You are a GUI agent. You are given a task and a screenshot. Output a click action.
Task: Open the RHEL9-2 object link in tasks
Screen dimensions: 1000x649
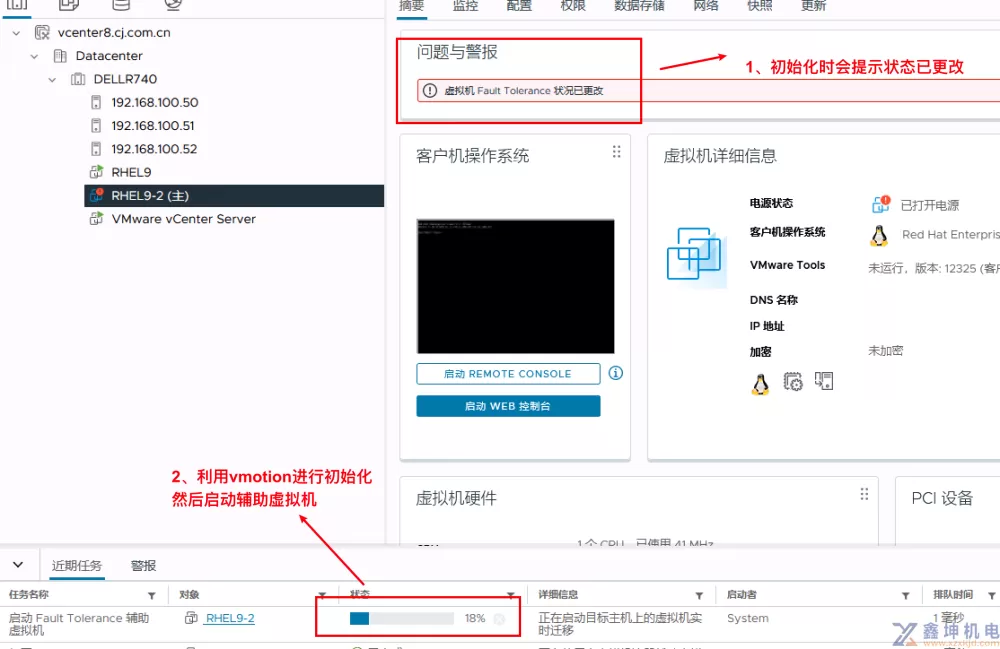click(230, 618)
